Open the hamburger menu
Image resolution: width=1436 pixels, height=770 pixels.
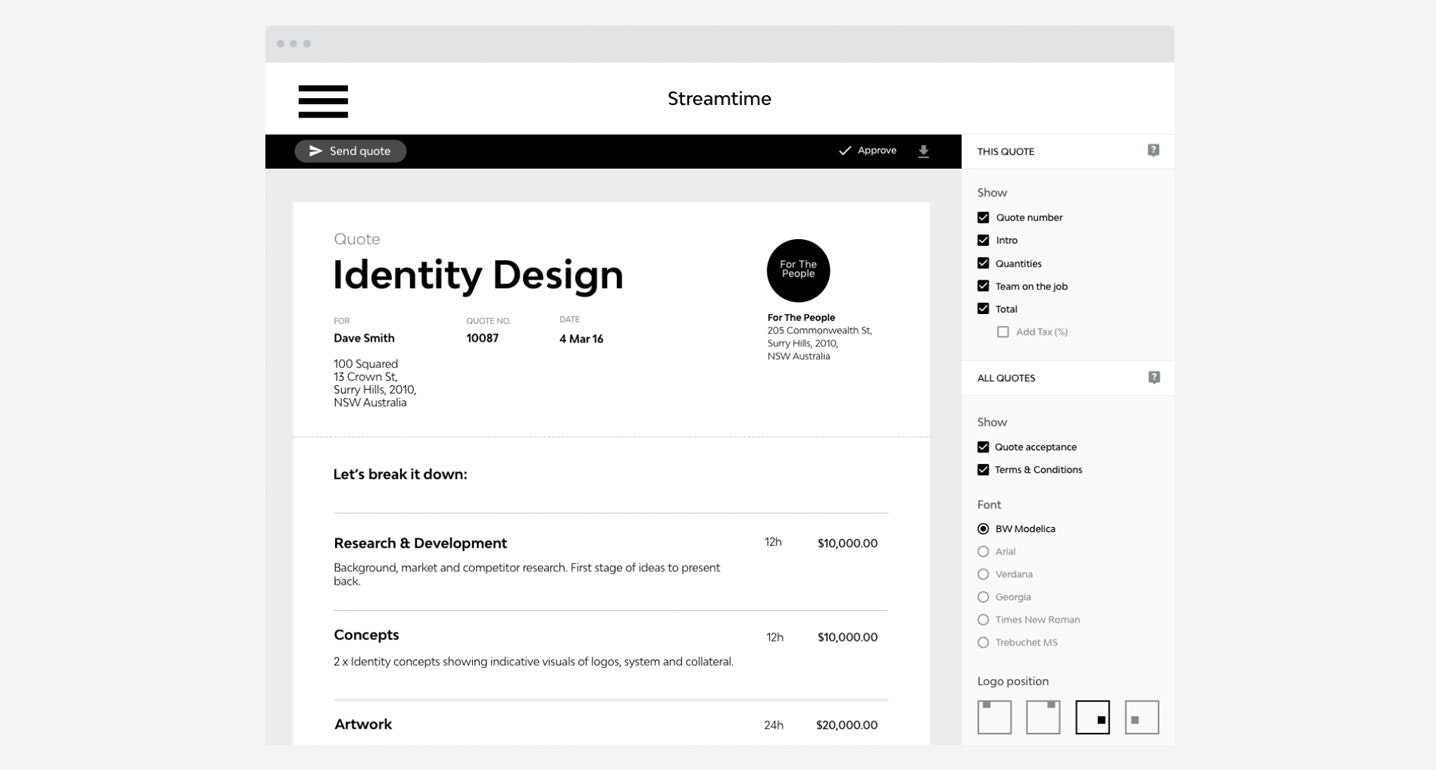click(323, 101)
